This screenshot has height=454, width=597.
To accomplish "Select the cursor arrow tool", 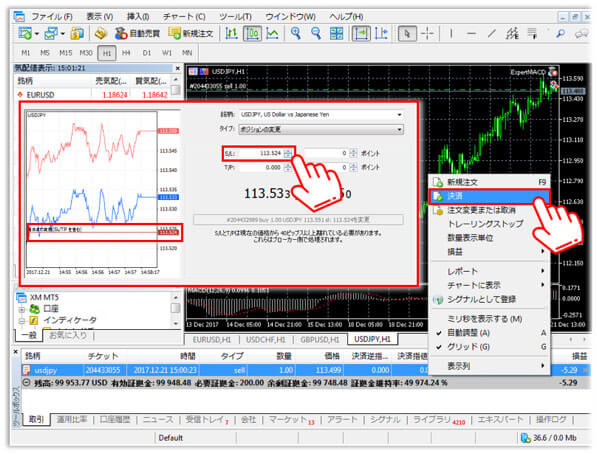I will 407,34.
